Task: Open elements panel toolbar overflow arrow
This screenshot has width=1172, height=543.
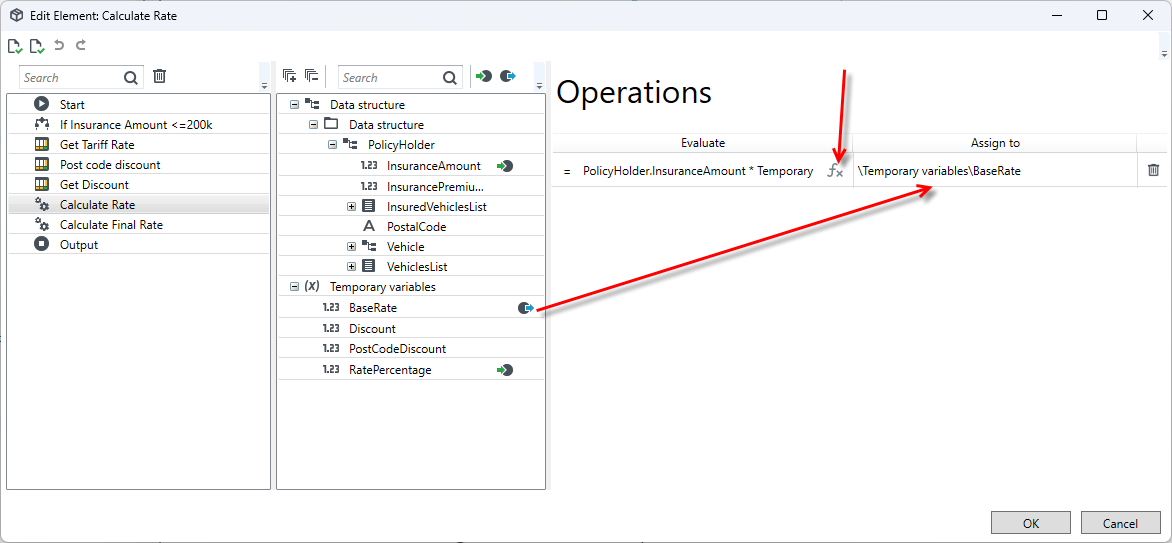Action: tap(263, 85)
